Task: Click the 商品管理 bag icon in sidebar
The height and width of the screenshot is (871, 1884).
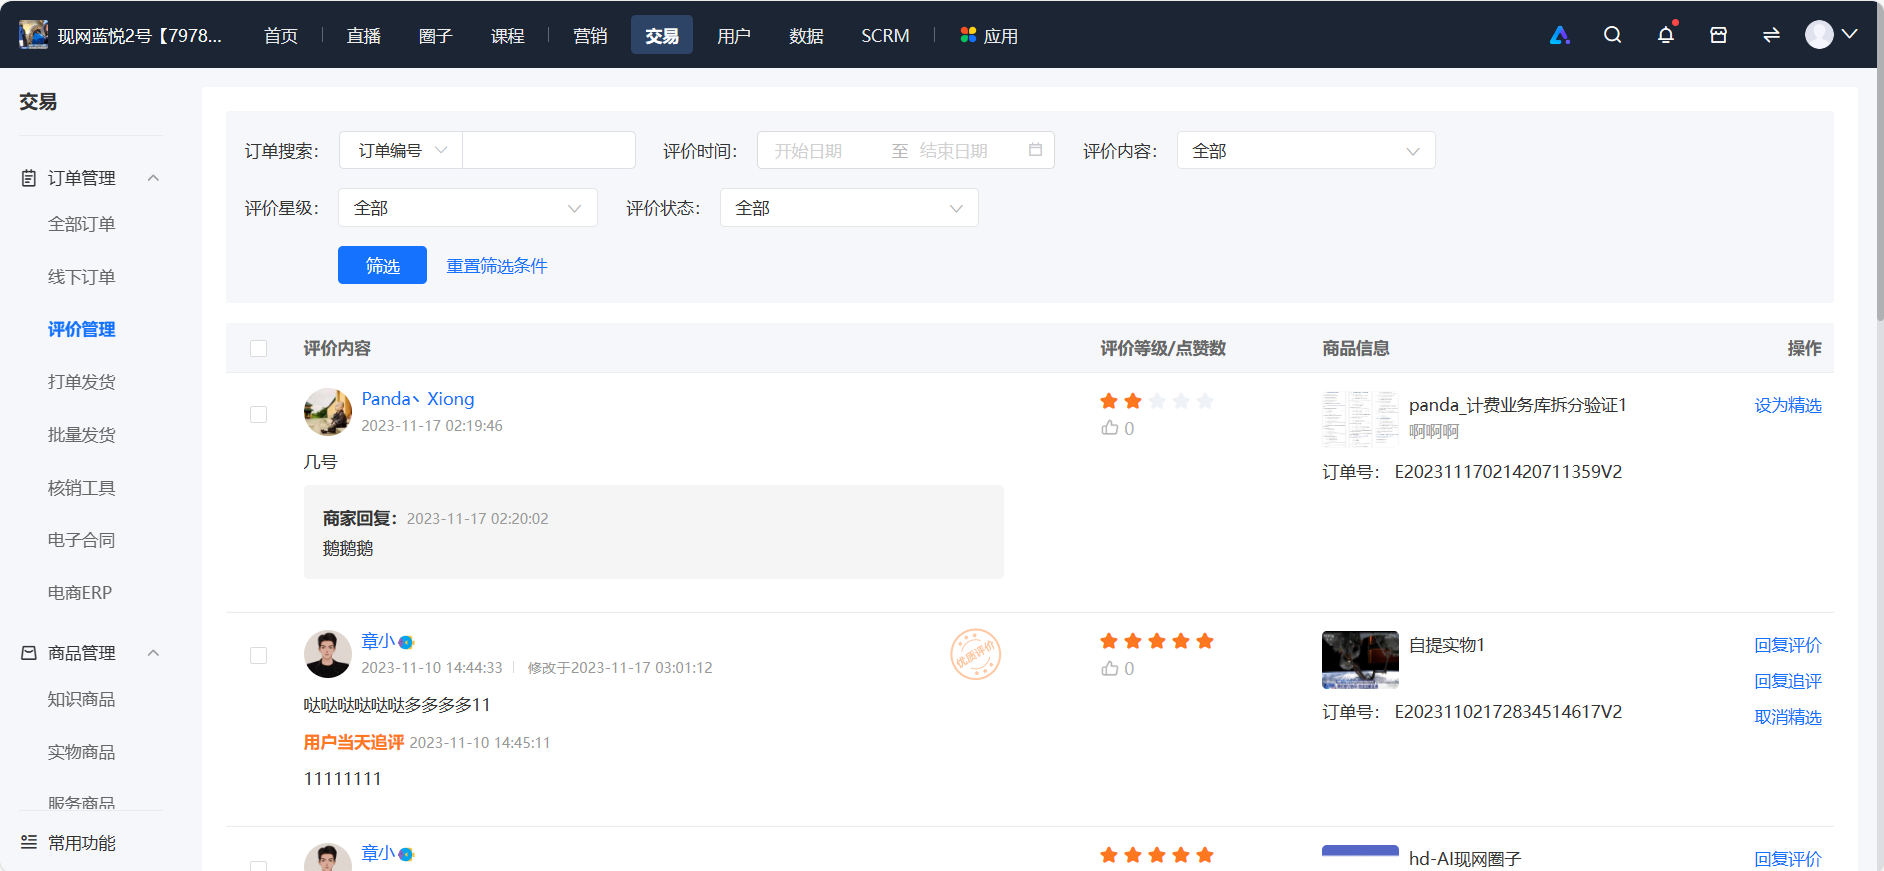Action: coord(29,653)
